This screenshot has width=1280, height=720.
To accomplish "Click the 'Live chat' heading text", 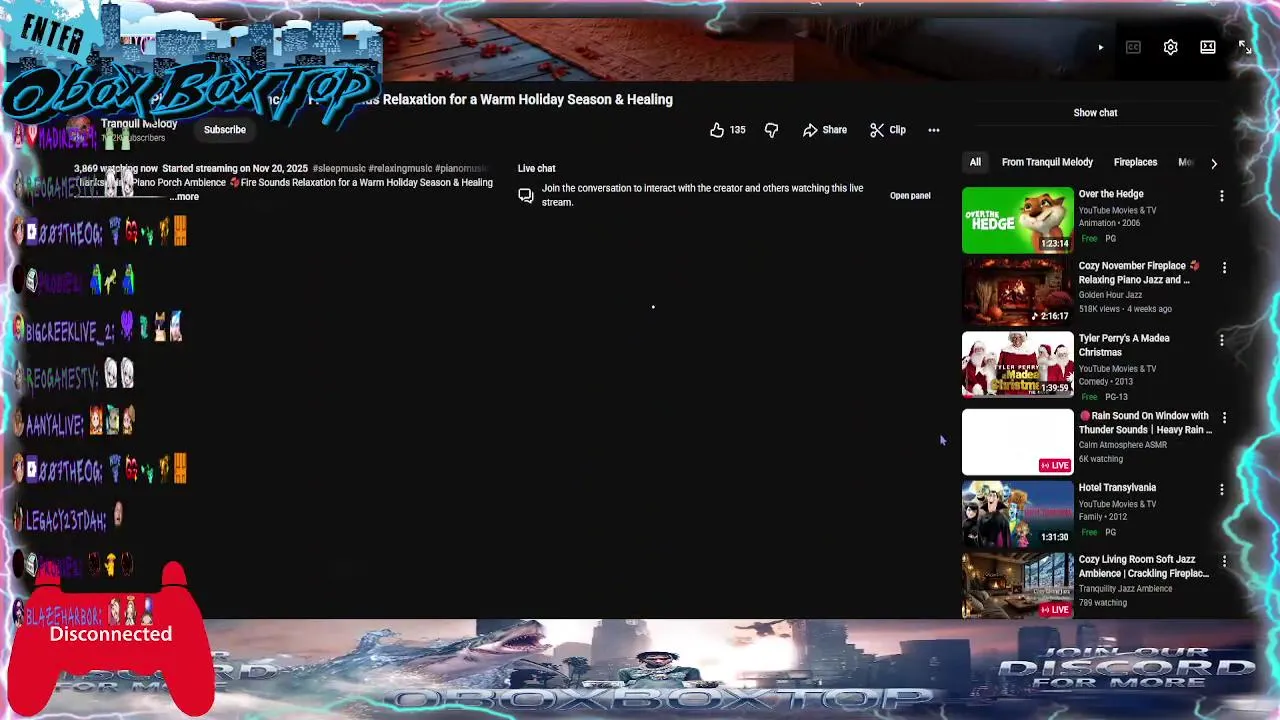I will coord(536,169).
